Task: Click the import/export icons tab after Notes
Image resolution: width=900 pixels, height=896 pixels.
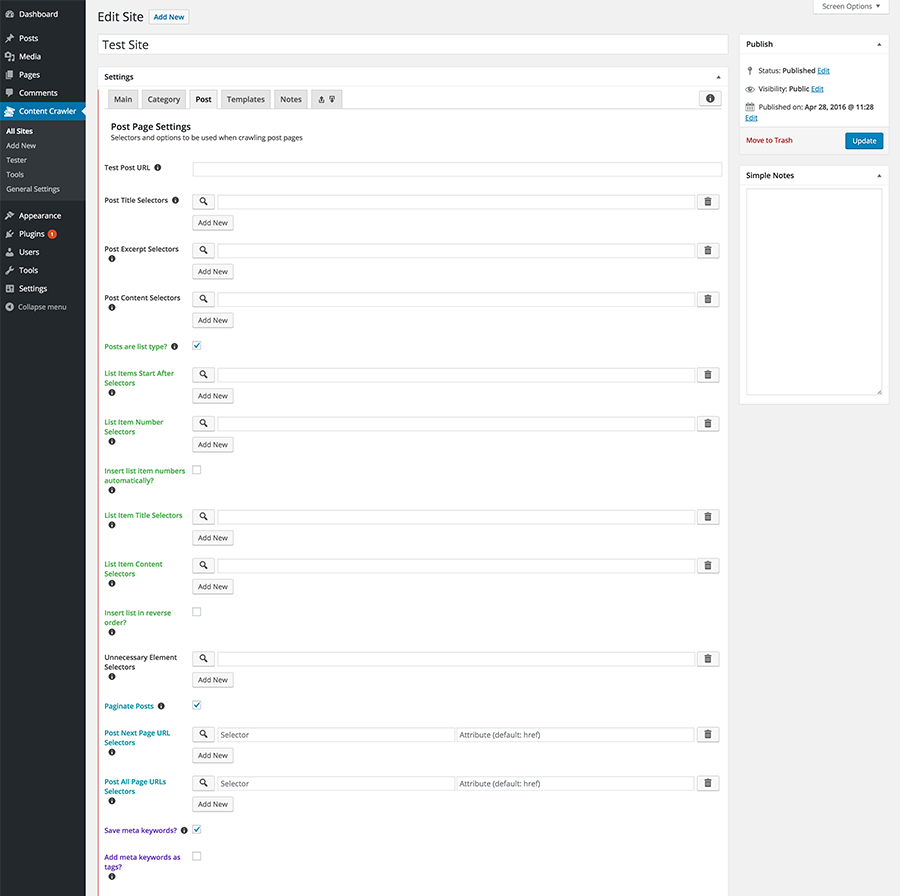Action: coord(326,98)
